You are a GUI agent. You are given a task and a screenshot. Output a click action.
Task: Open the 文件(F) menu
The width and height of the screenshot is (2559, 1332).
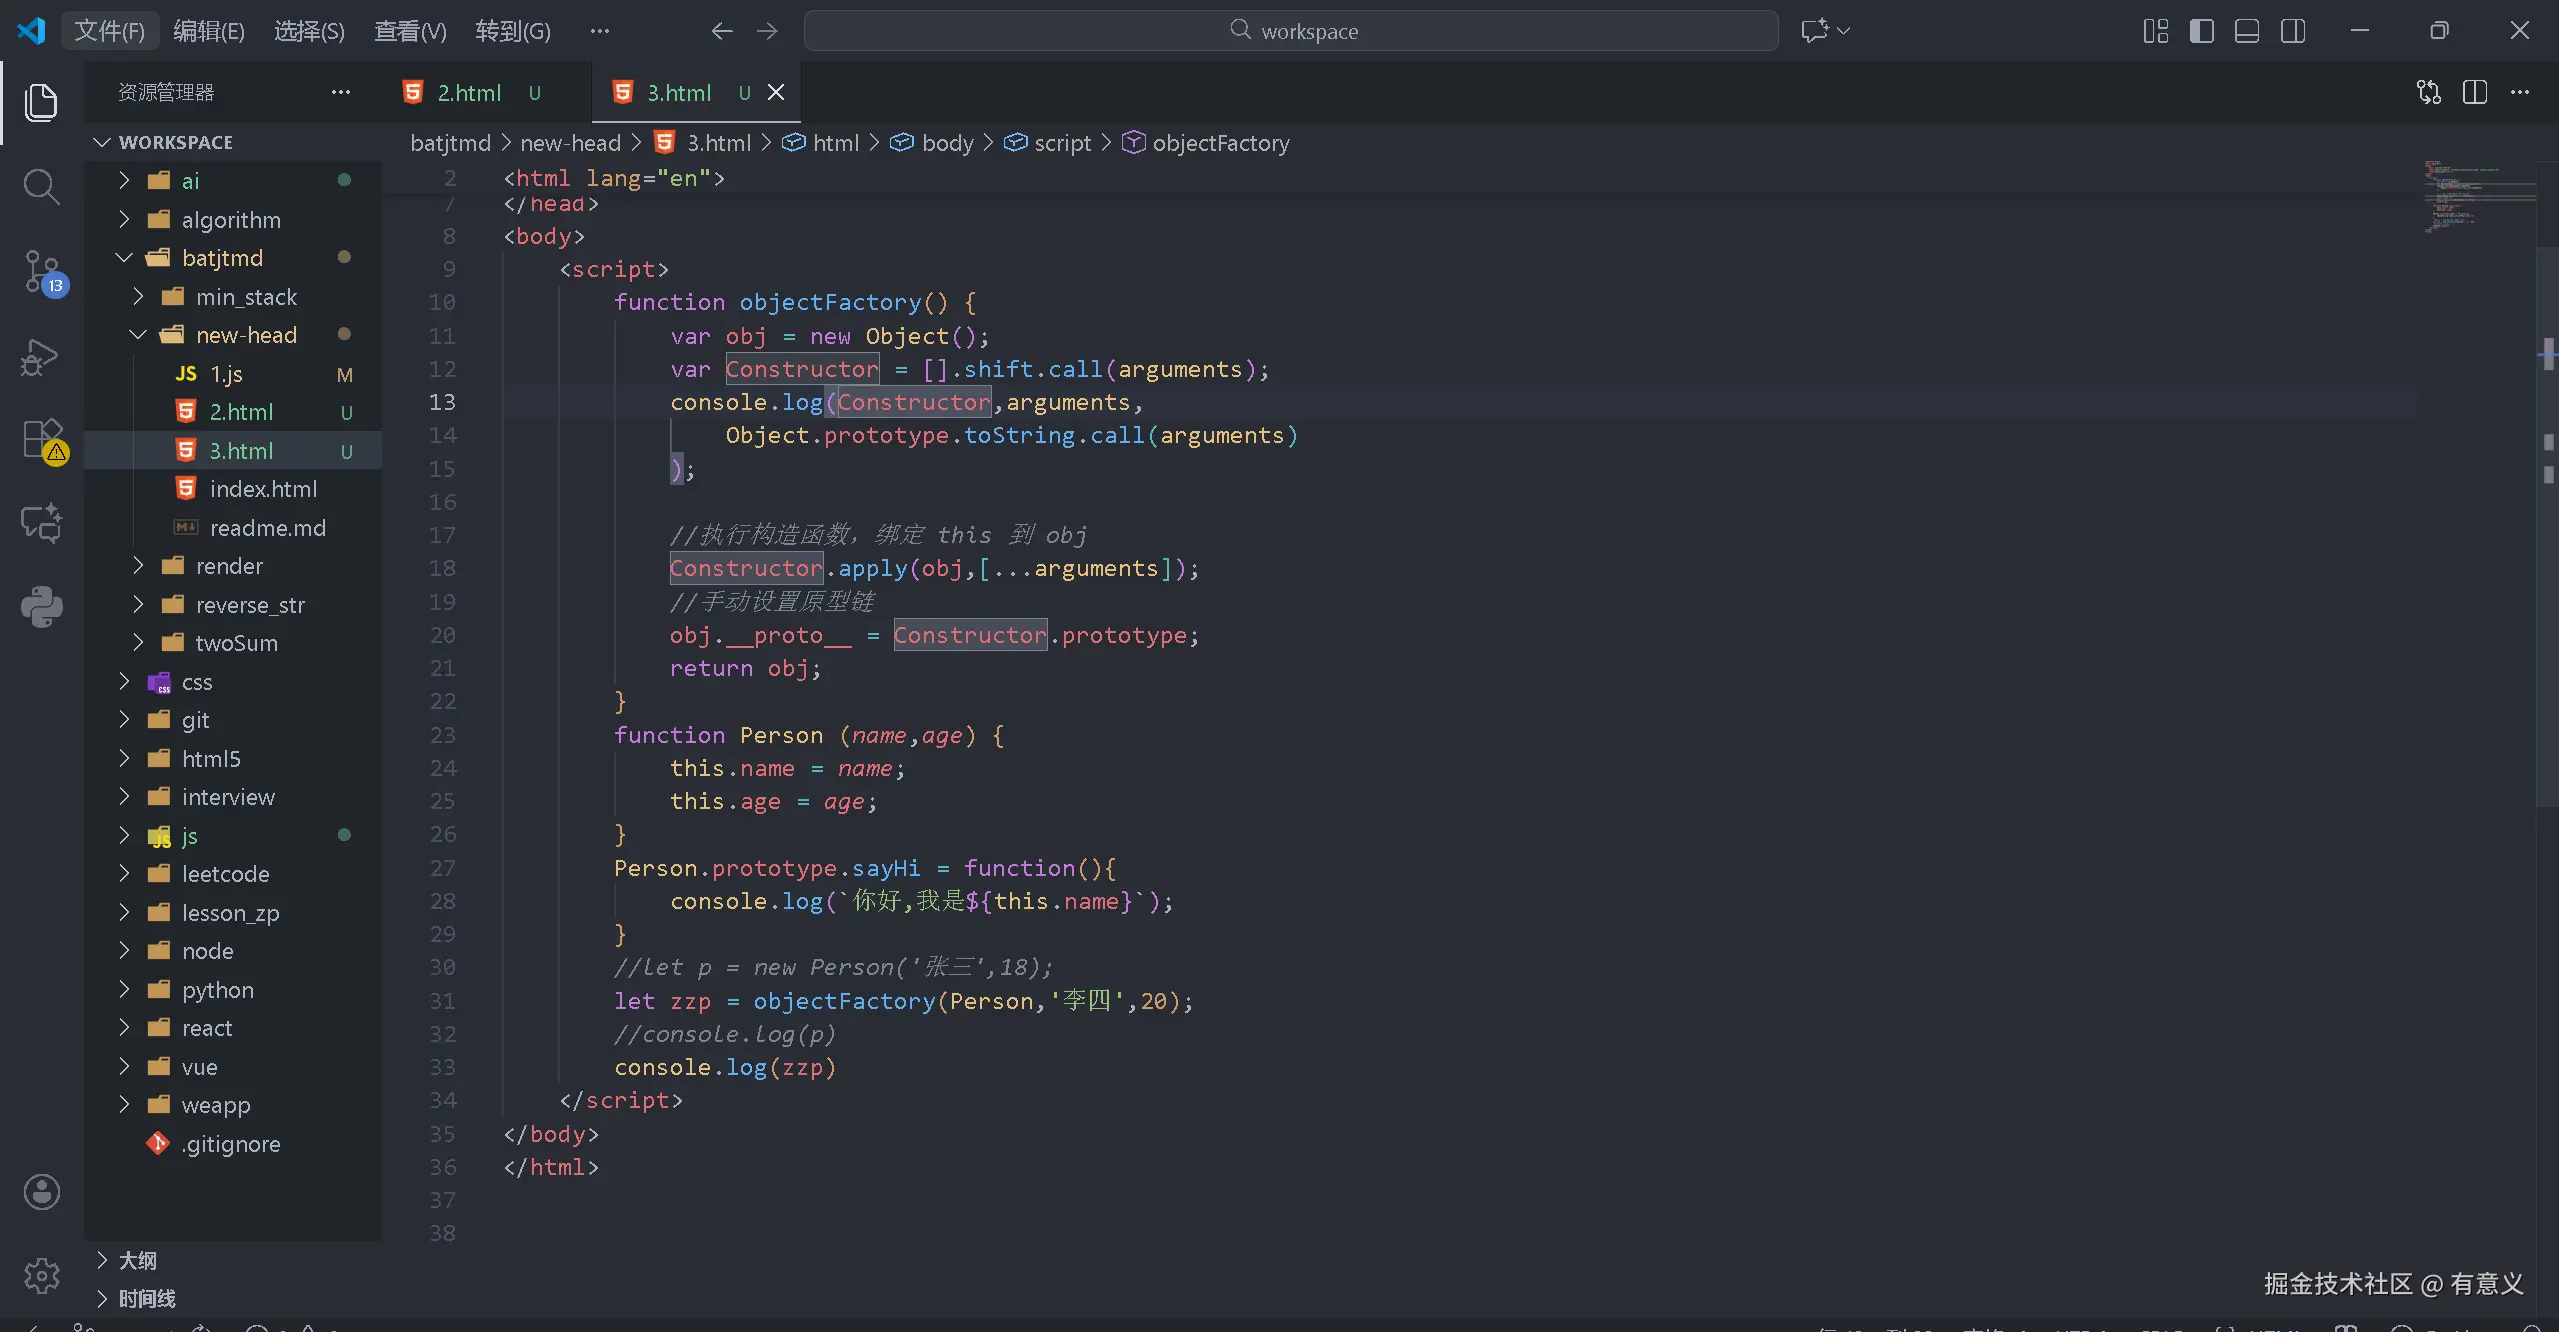tap(110, 31)
